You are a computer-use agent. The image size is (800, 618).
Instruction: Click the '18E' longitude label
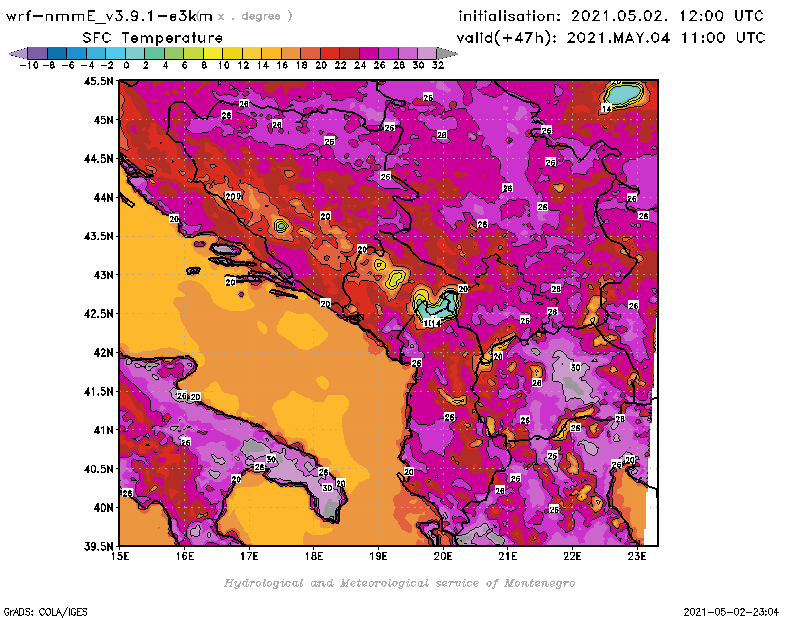[x=314, y=556]
